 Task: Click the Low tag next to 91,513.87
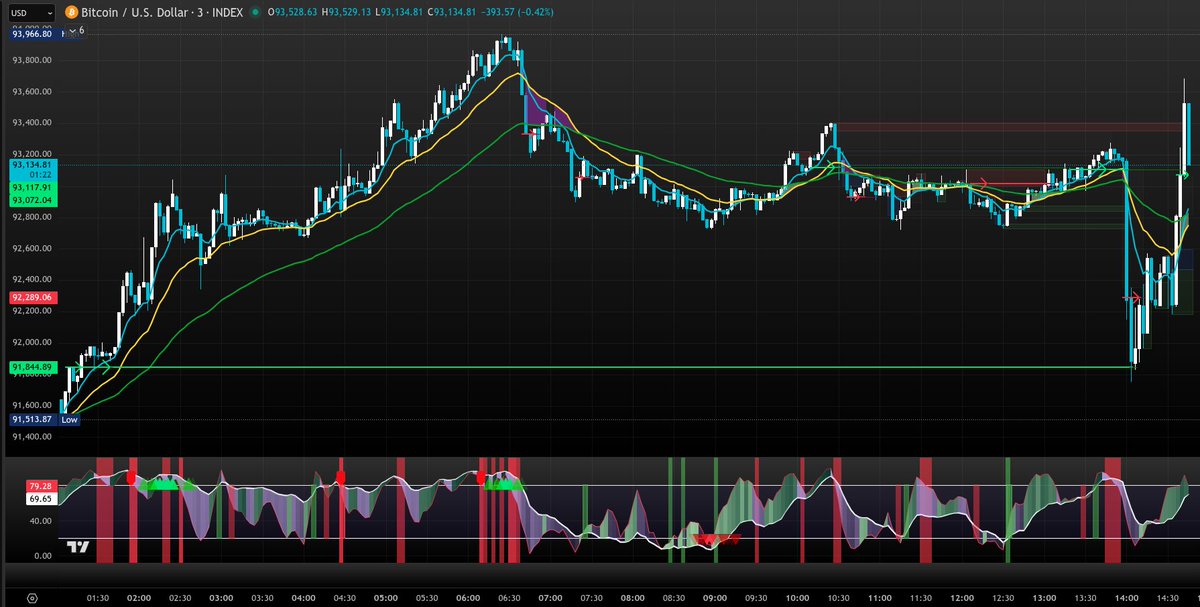coord(69,420)
